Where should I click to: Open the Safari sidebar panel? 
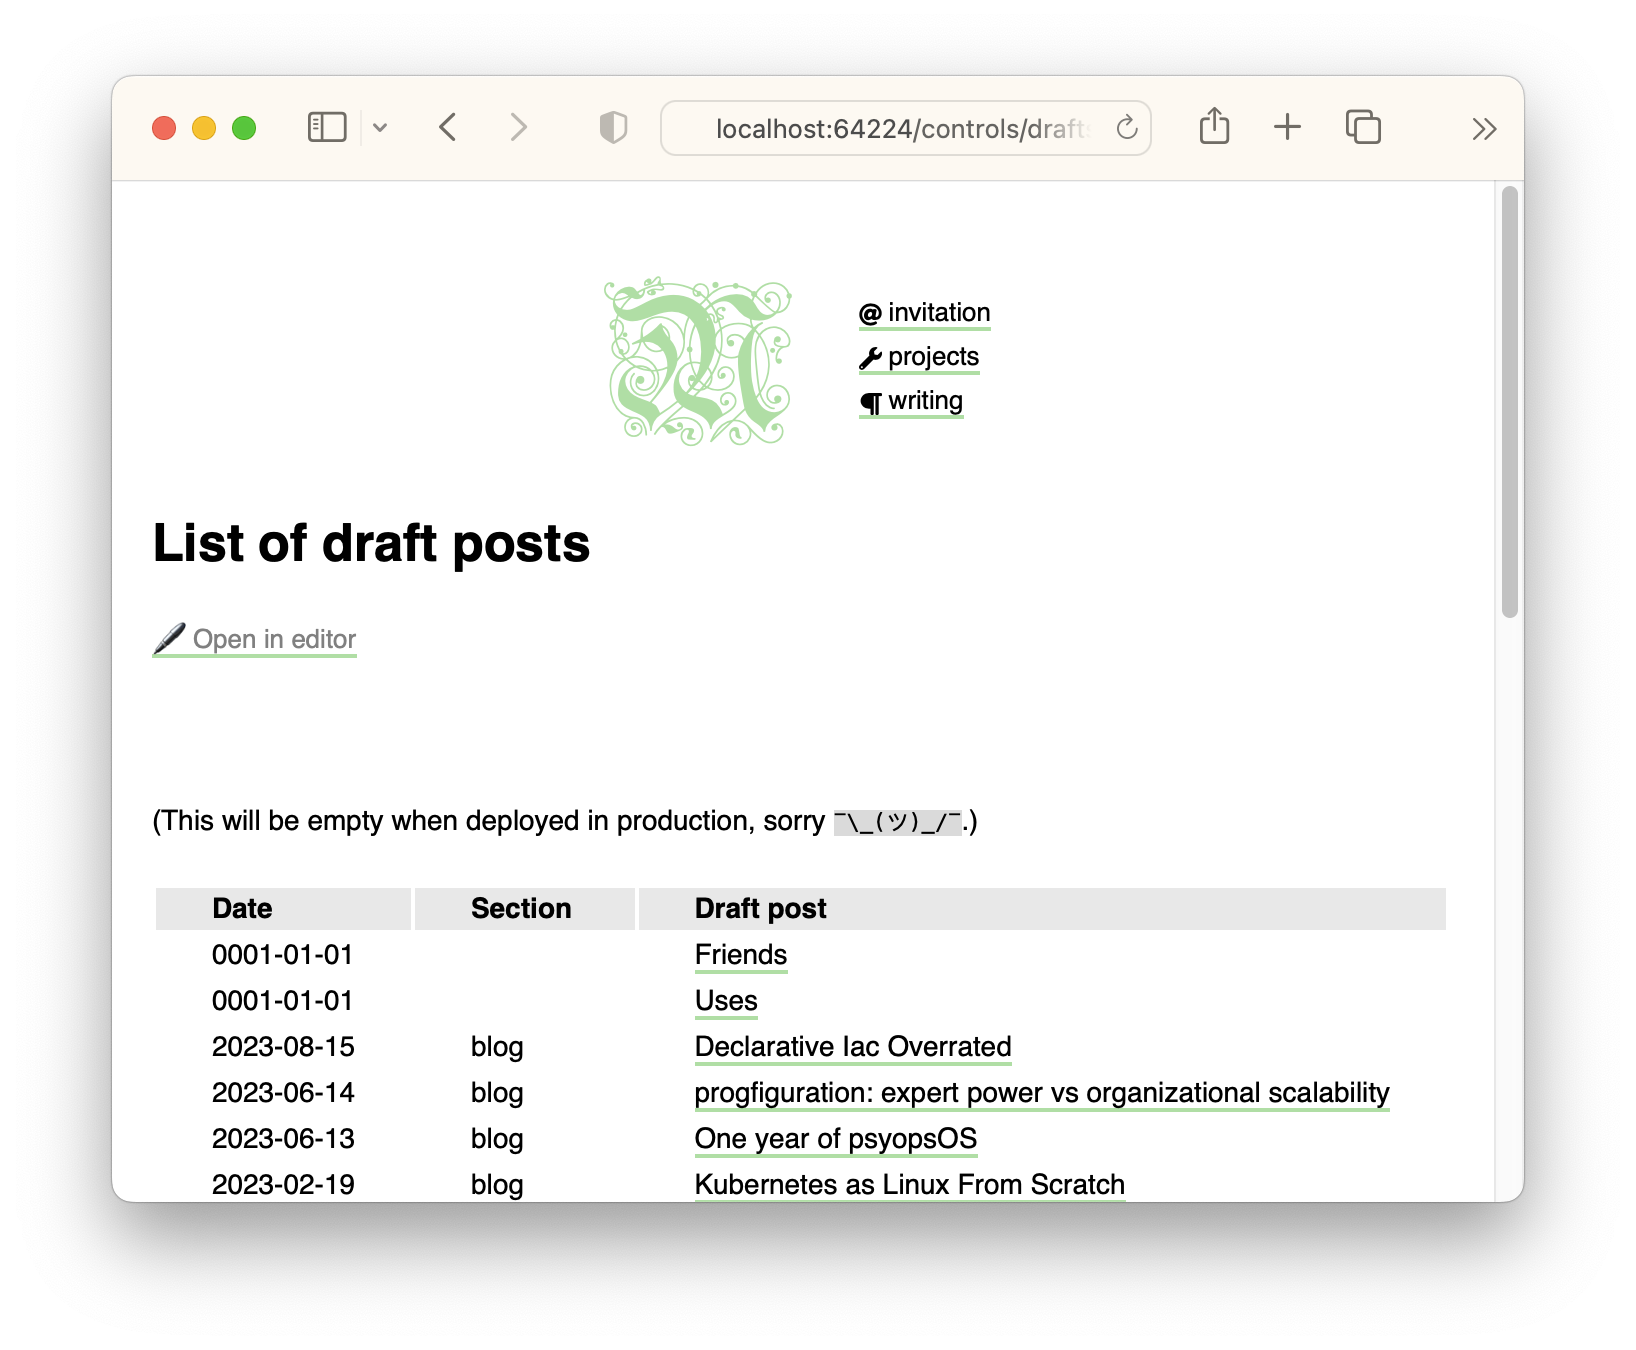tap(325, 127)
